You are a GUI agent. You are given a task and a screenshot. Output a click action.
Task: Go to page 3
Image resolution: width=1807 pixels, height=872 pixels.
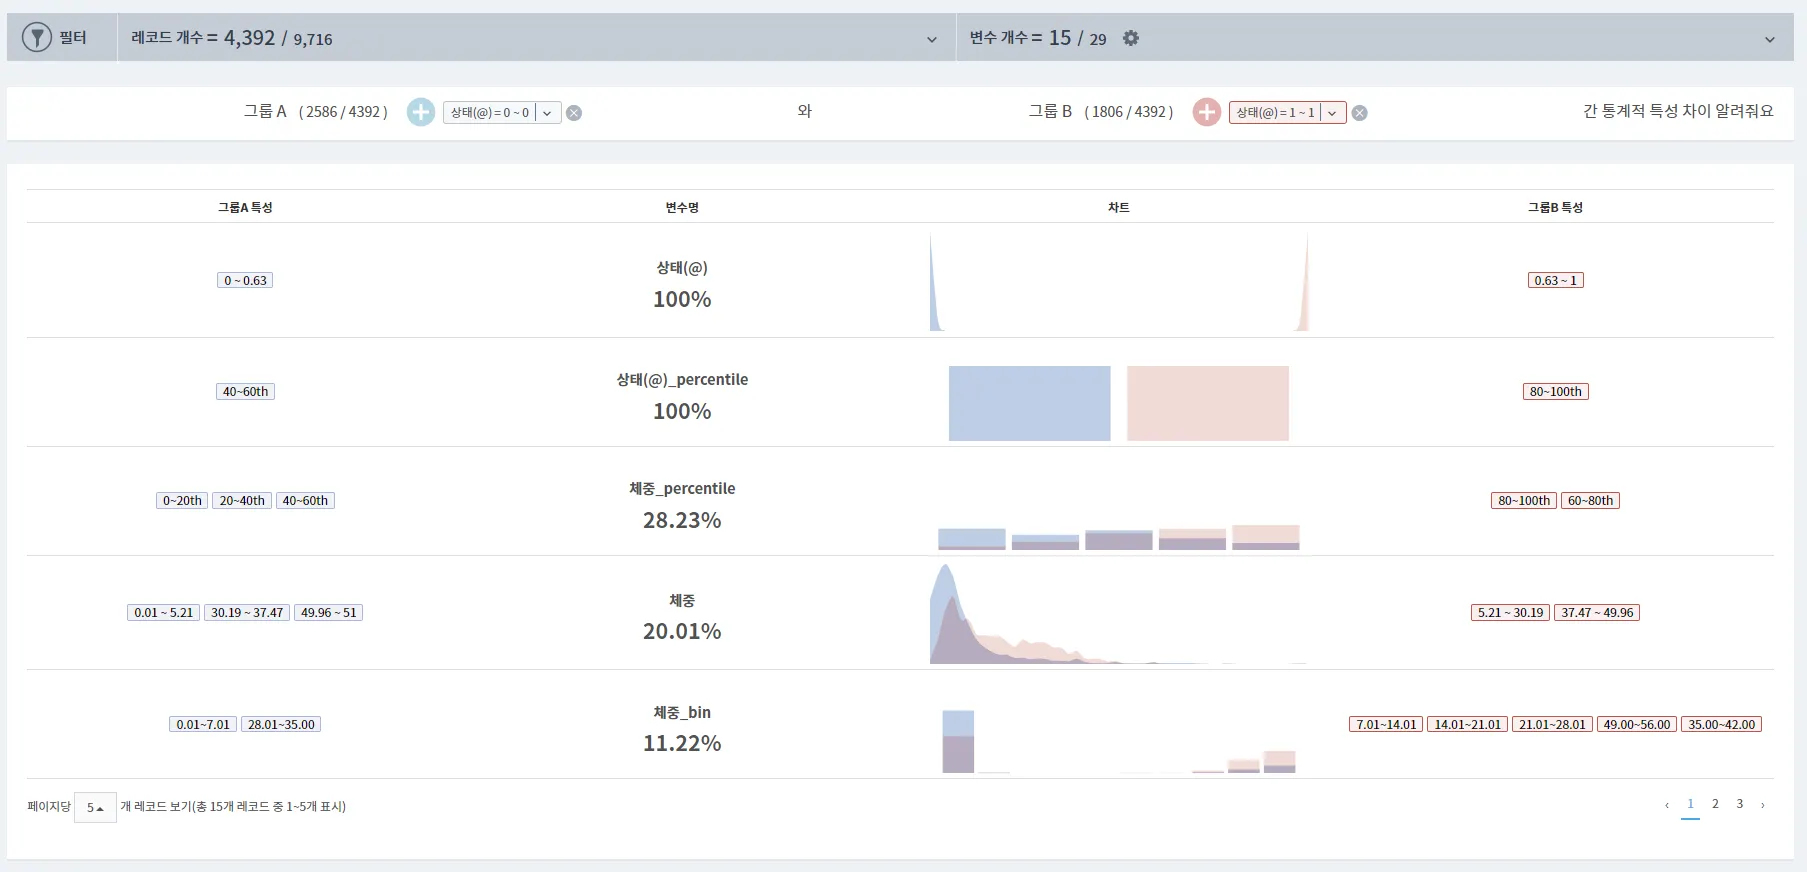point(1740,804)
